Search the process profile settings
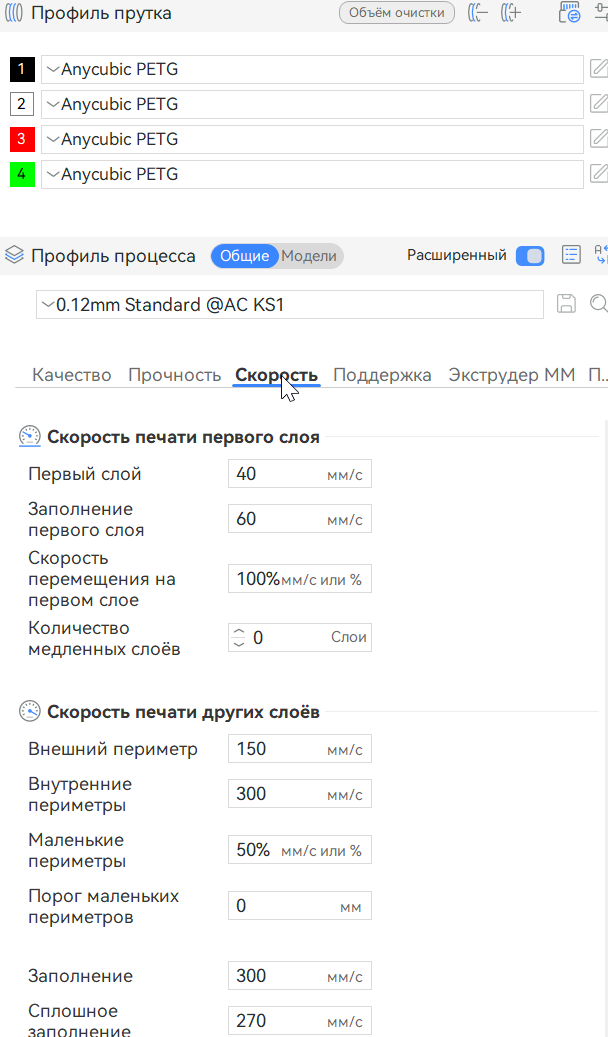Screen dimensions: 608x1037 (598, 304)
